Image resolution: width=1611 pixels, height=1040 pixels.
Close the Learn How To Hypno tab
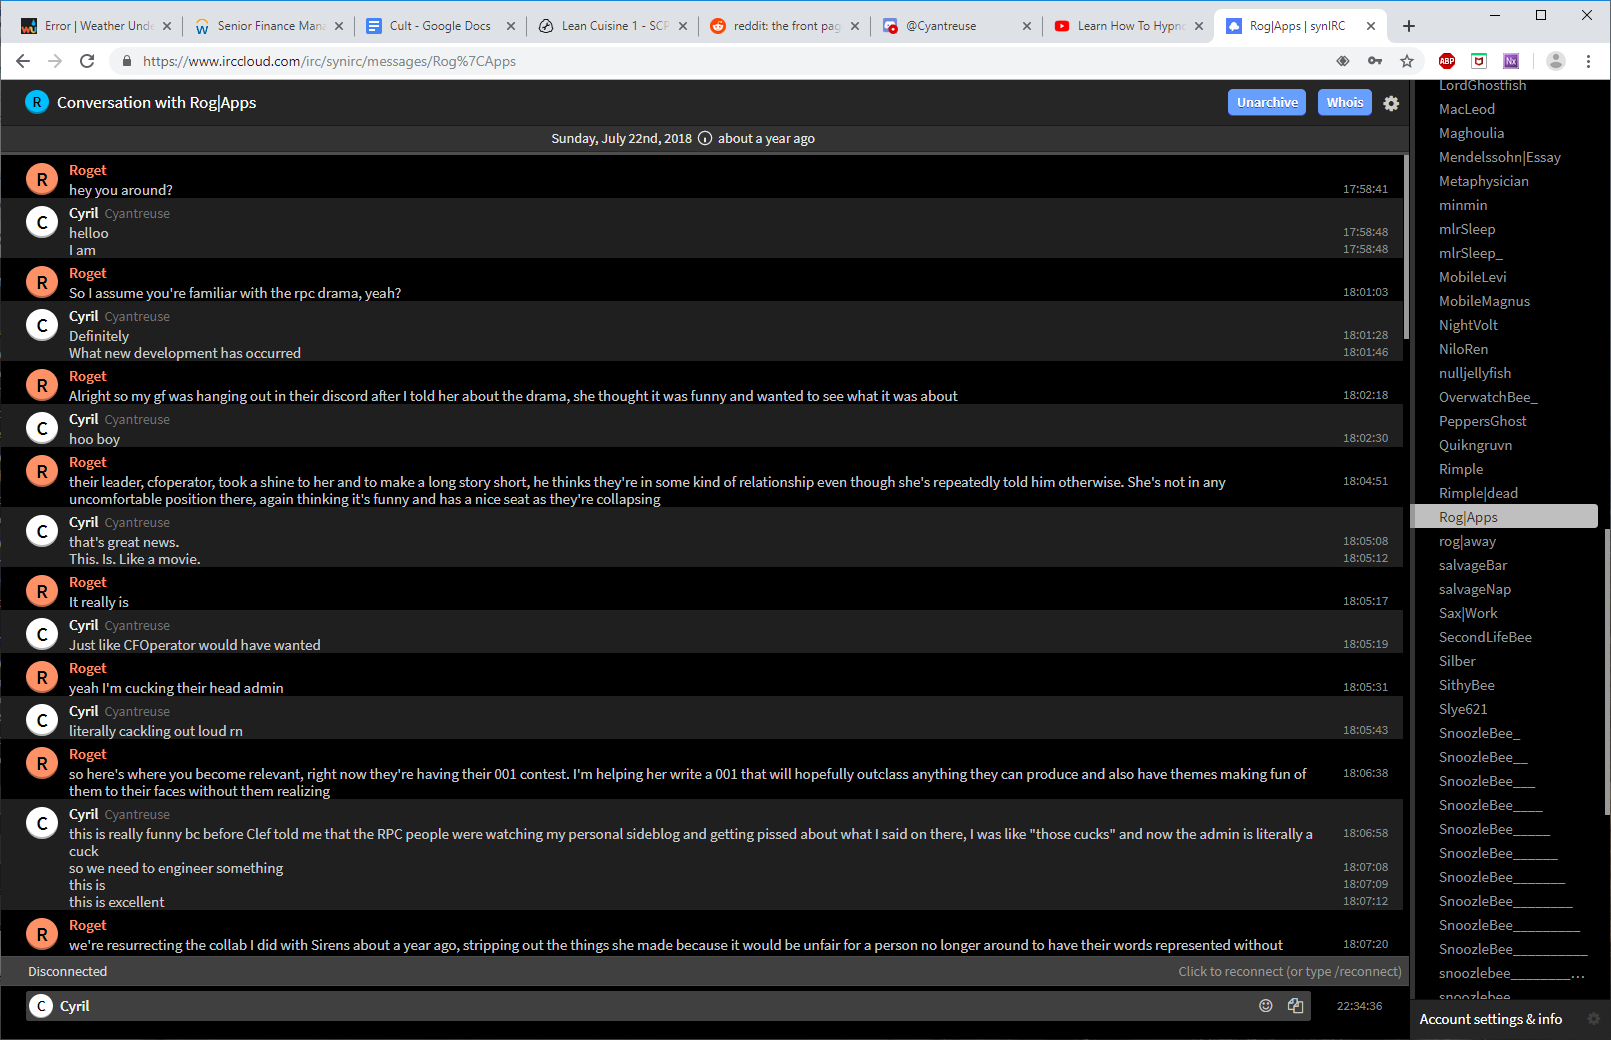click(1198, 26)
